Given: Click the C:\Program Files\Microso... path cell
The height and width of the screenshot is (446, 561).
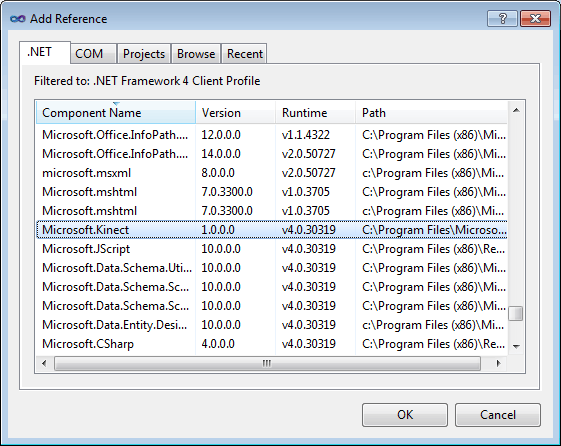Looking at the screenshot, I should [x=434, y=230].
